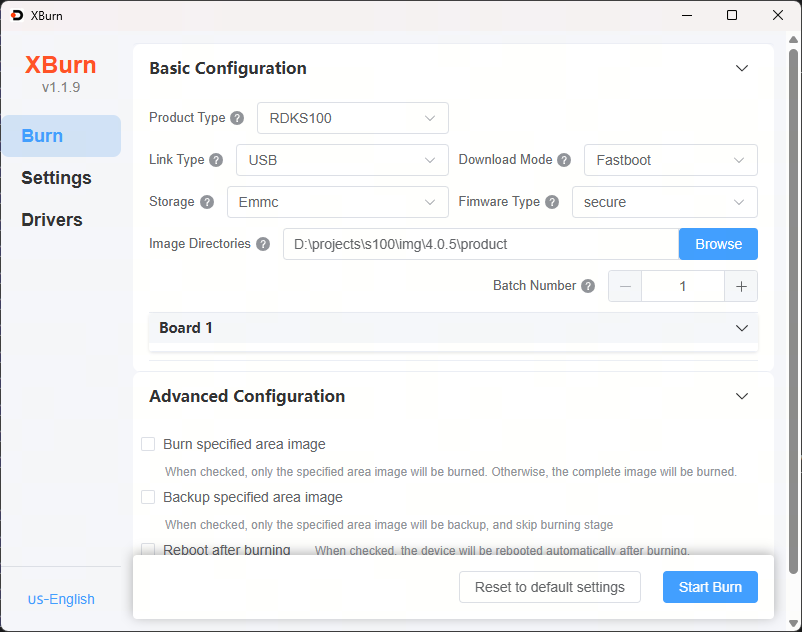Click the Image Directories help icon
Image resolution: width=802 pixels, height=632 pixels.
coord(263,244)
